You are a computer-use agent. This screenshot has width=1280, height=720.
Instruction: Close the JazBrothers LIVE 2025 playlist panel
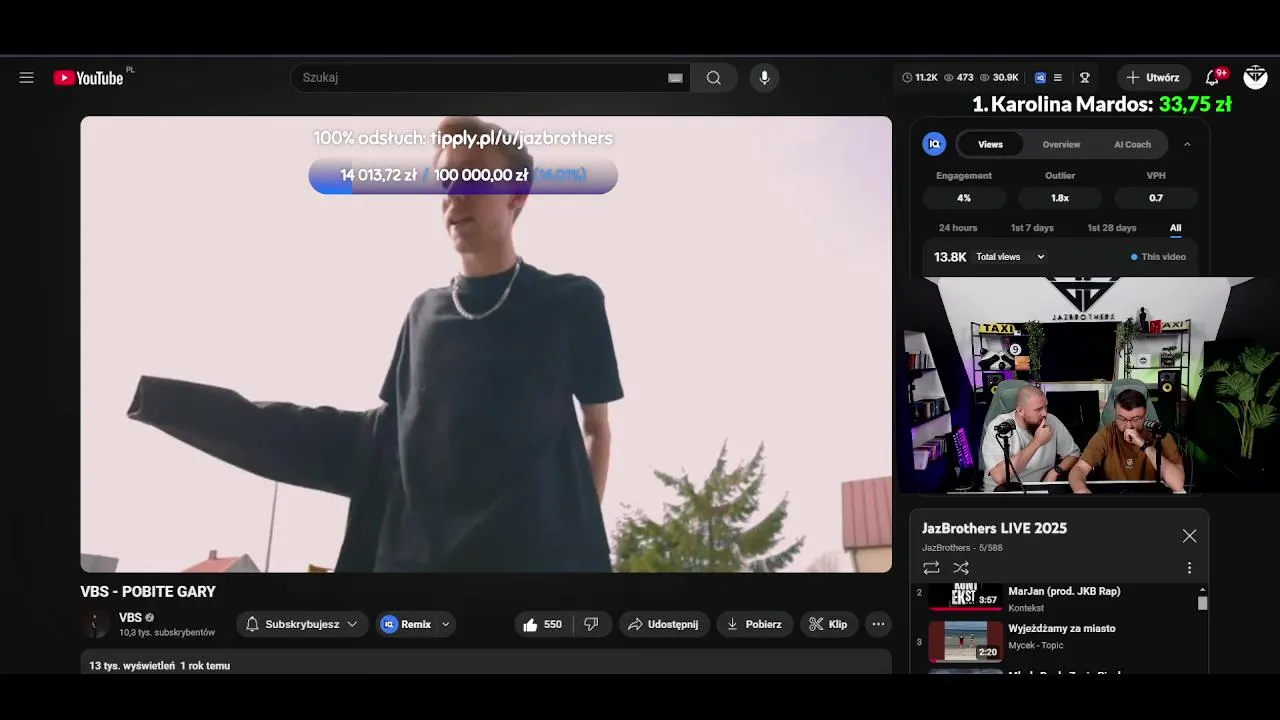pyautogui.click(x=1189, y=536)
